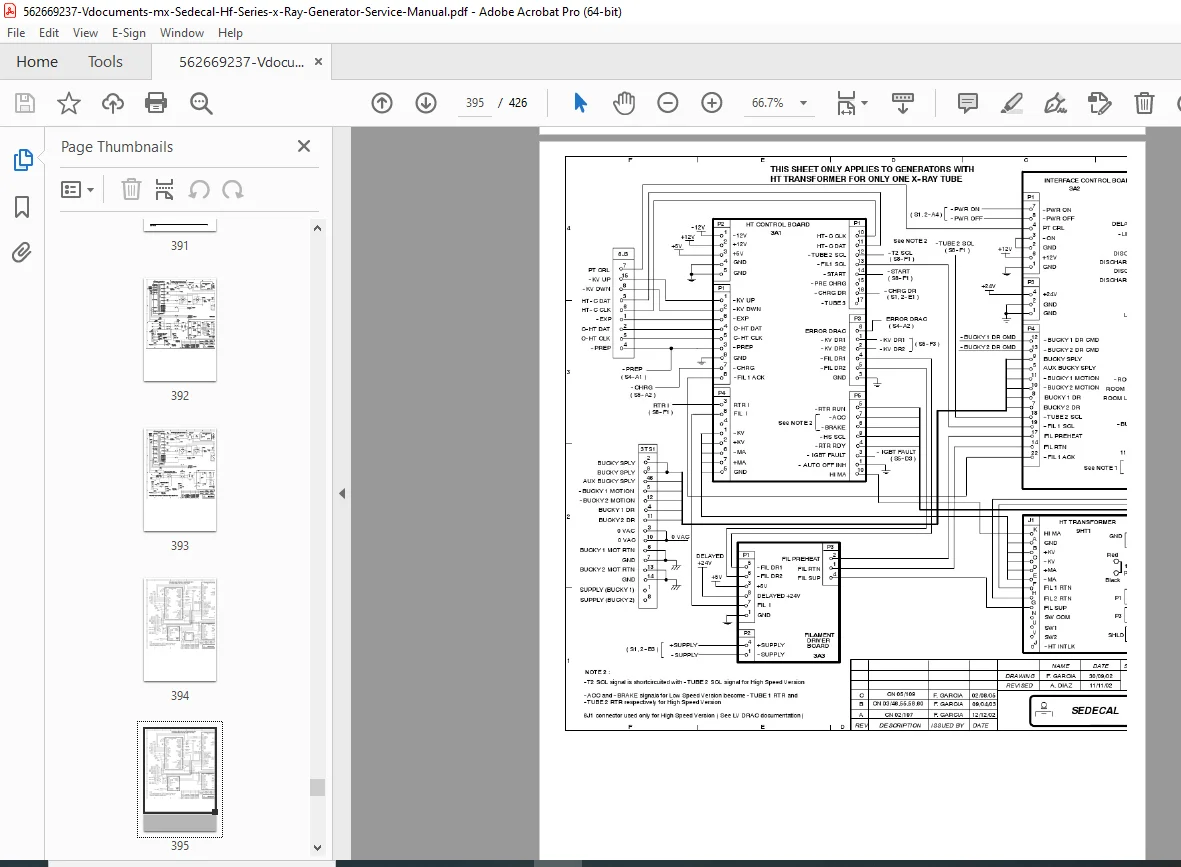Viewport: 1181px width, 867px height.
Task: Click the cloud upload icon
Action: 113,103
